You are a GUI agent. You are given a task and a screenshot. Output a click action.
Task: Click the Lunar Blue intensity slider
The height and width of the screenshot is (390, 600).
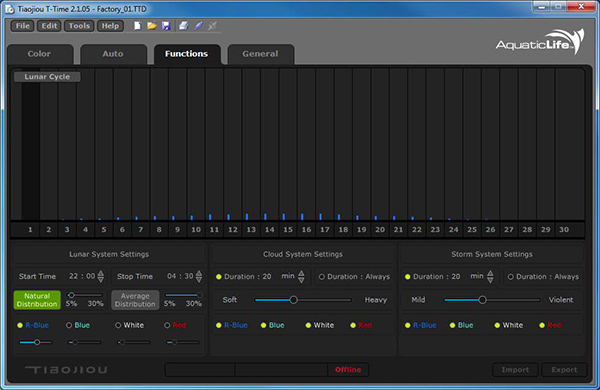85,342
